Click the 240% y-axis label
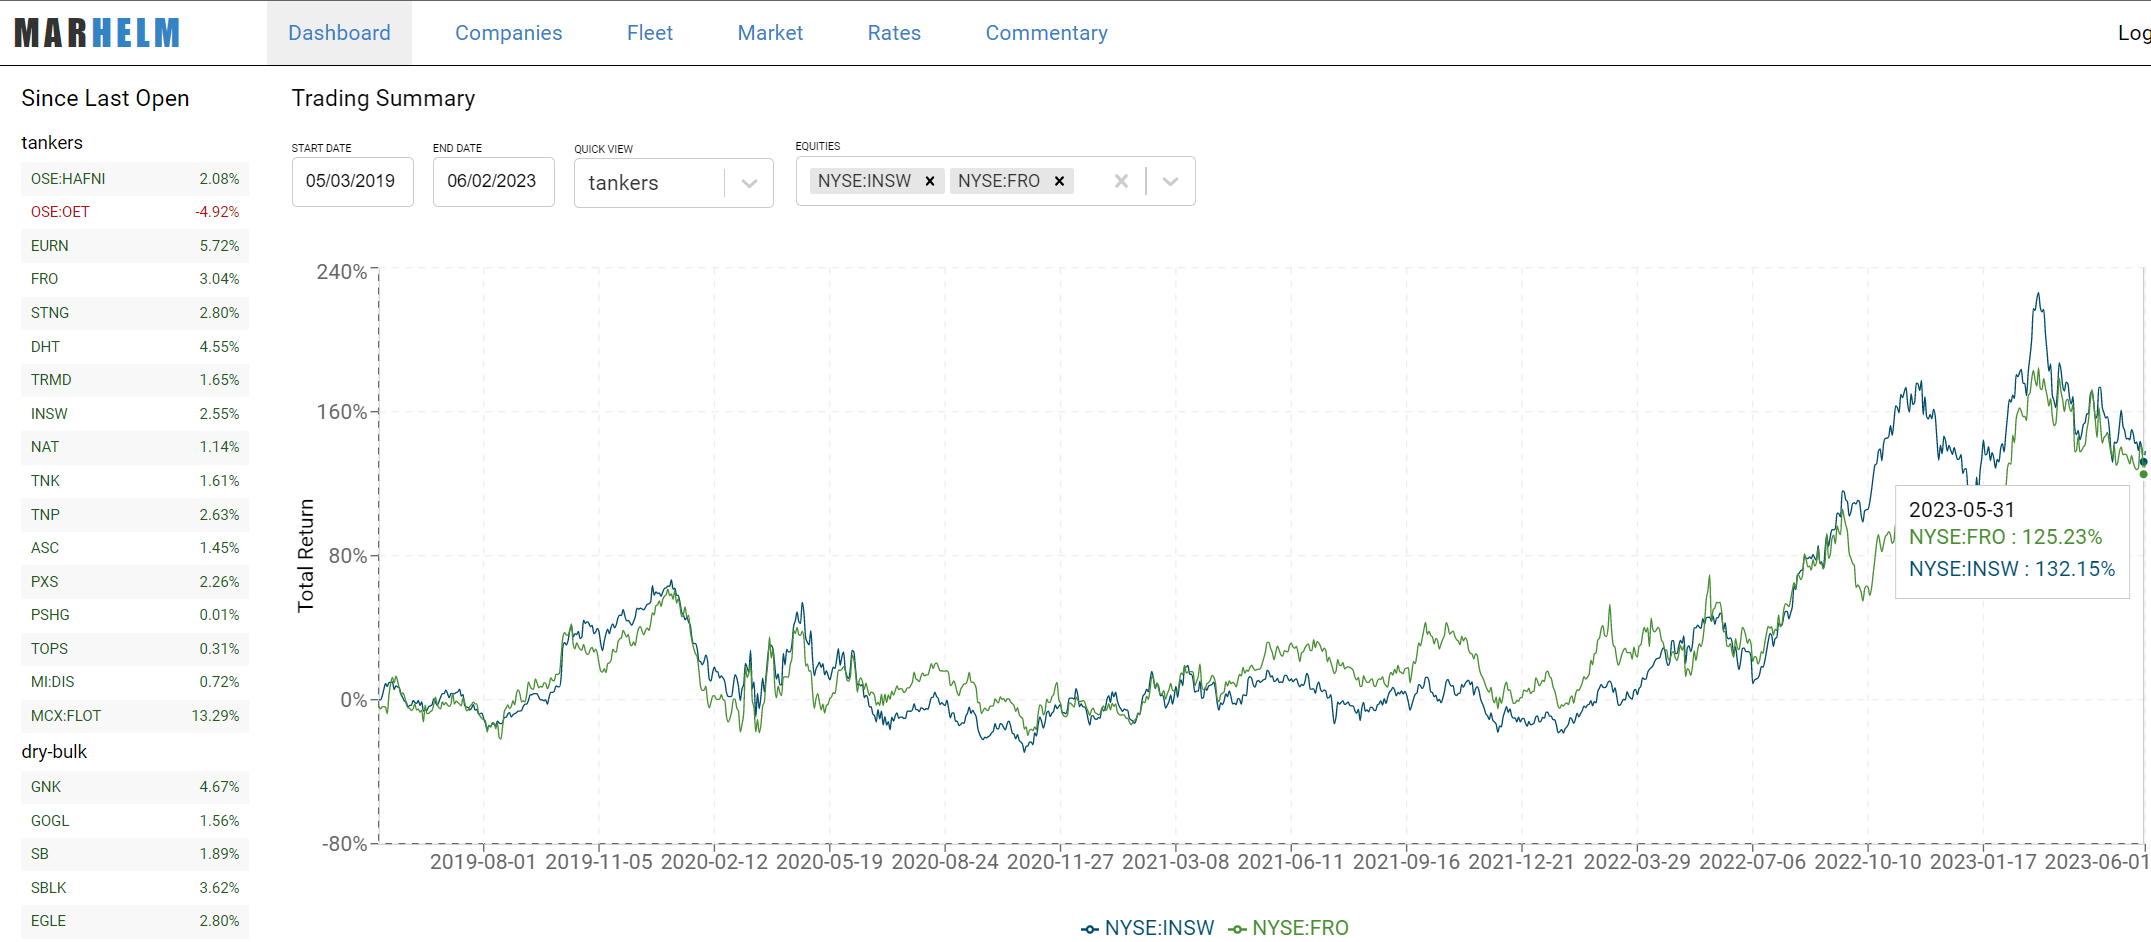Image resolution: width=2151 pixels, height=942 pixels. [x=342, y=272]
